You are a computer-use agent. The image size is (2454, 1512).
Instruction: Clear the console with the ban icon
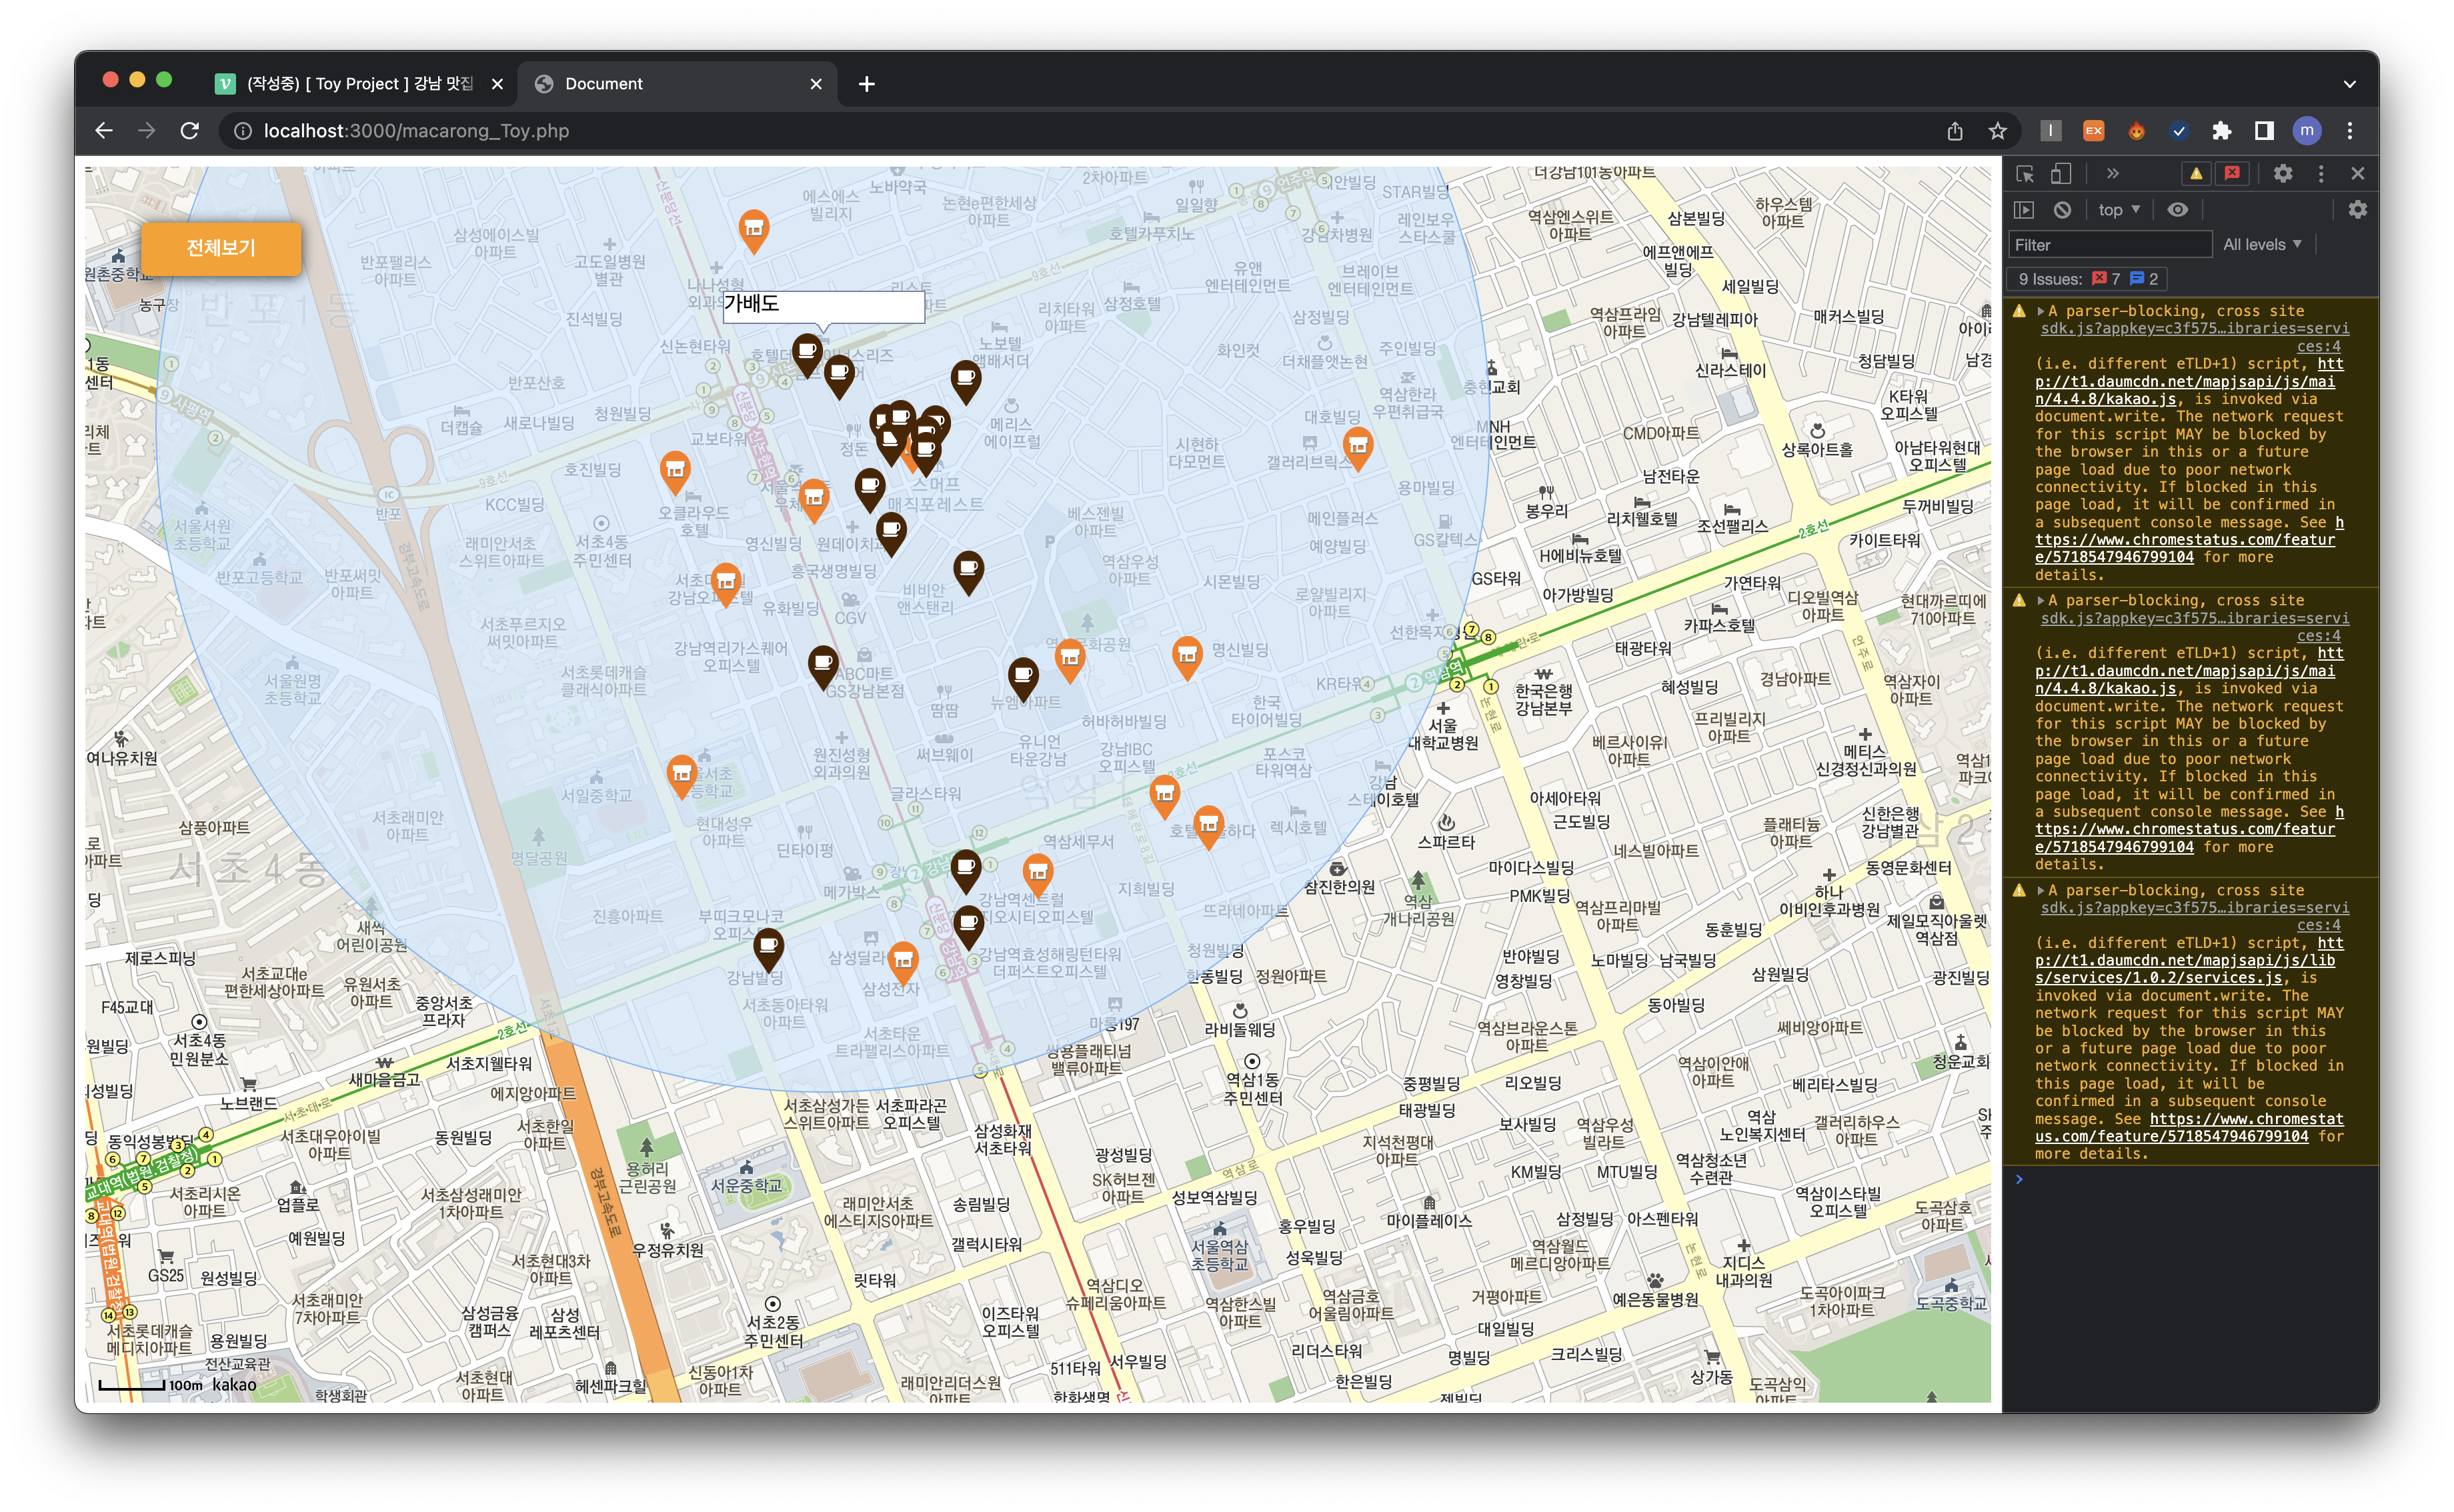(2062, 210)
